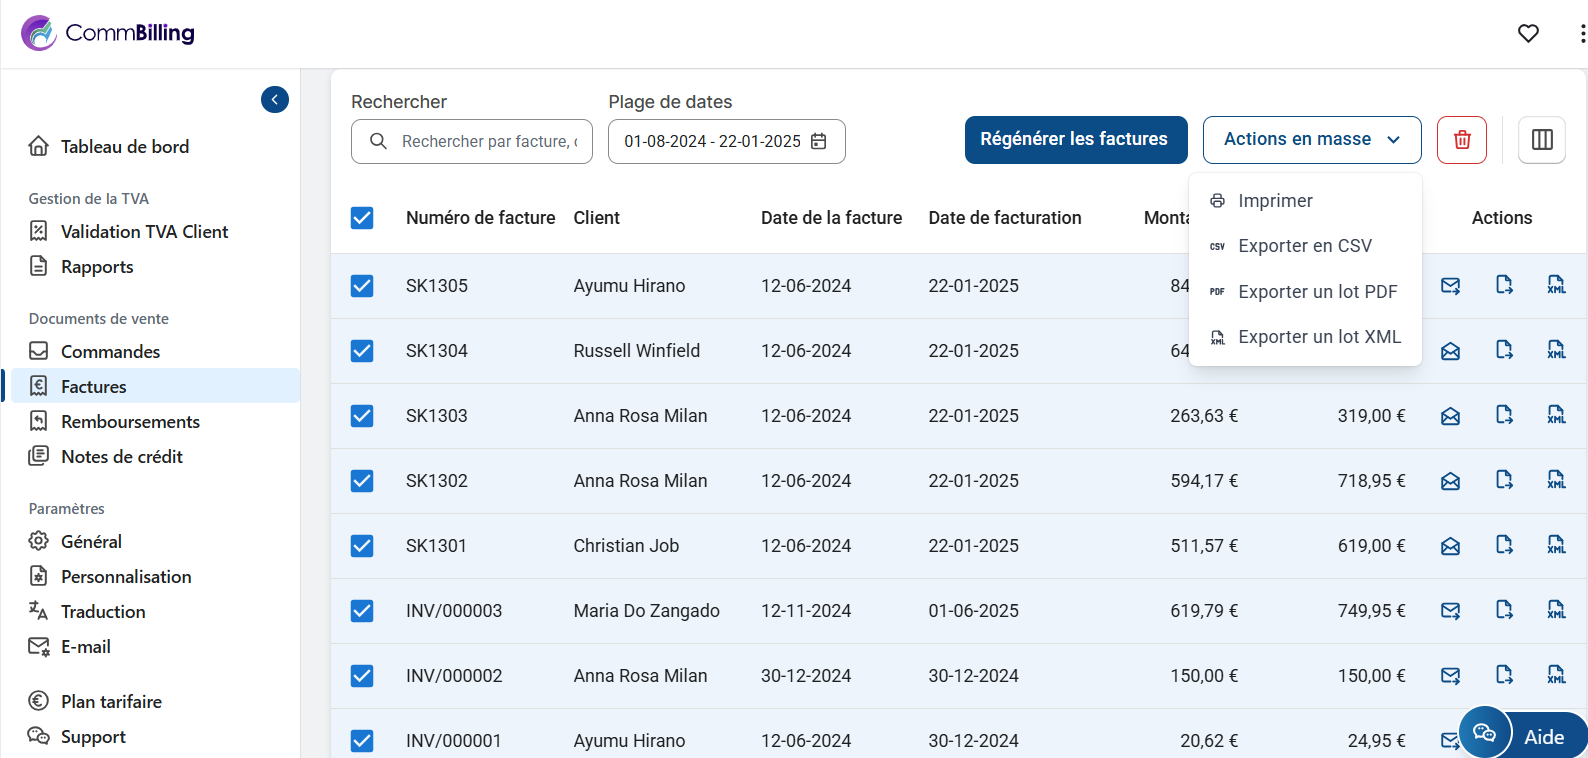Image resolution: width=1588 pixels, height=758 pixels.
Task: Choose Exporter en CSV from menu
Action: (1304, 246)
